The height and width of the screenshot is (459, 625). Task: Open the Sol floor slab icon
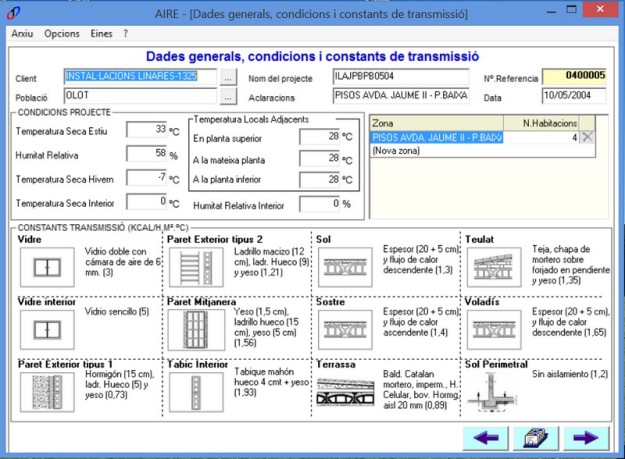pos(345,267)
